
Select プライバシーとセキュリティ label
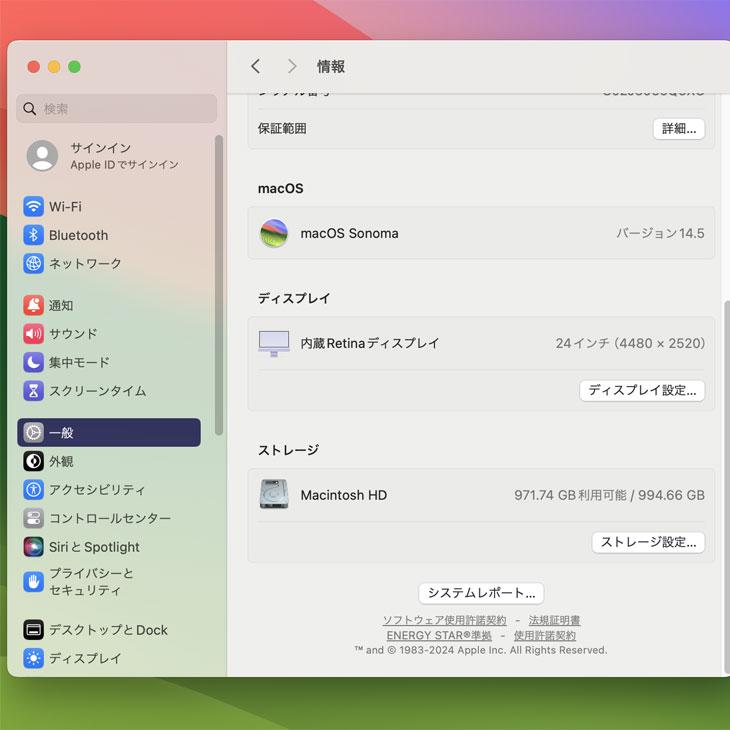(x=91, y=581)
